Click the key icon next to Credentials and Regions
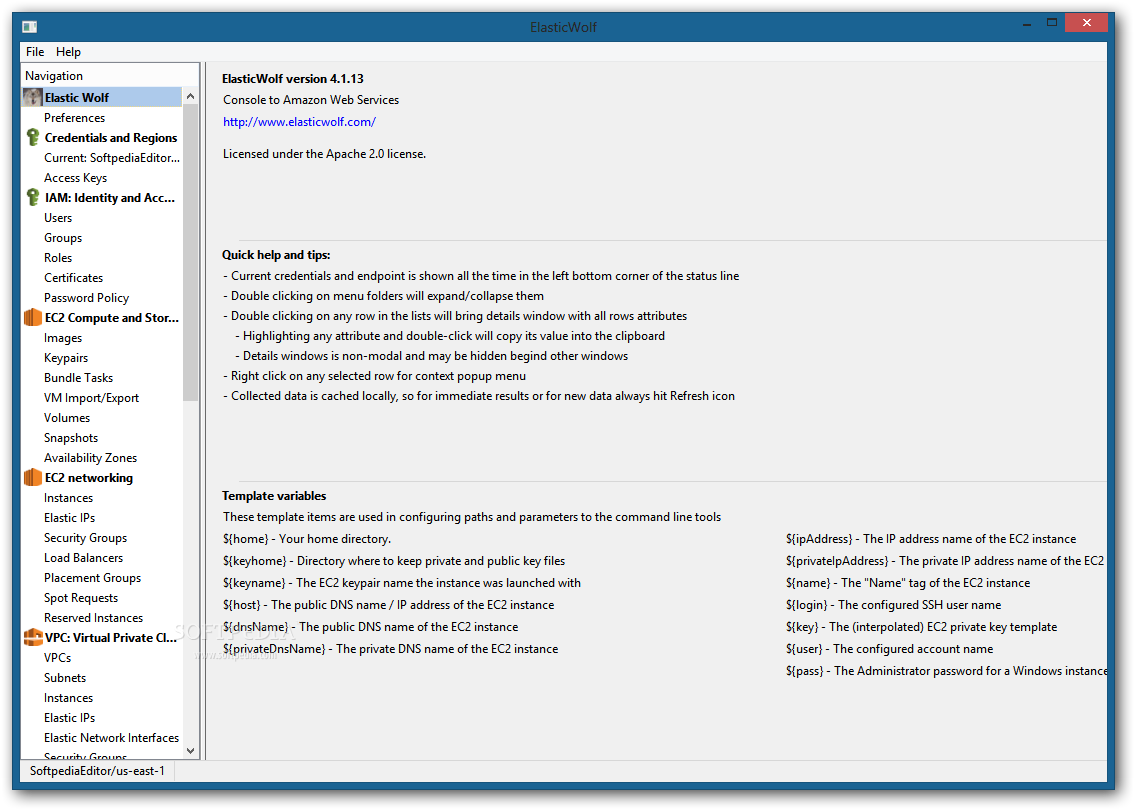The image size is (1135, 810). pyautogui.click(x=33, y=138)
